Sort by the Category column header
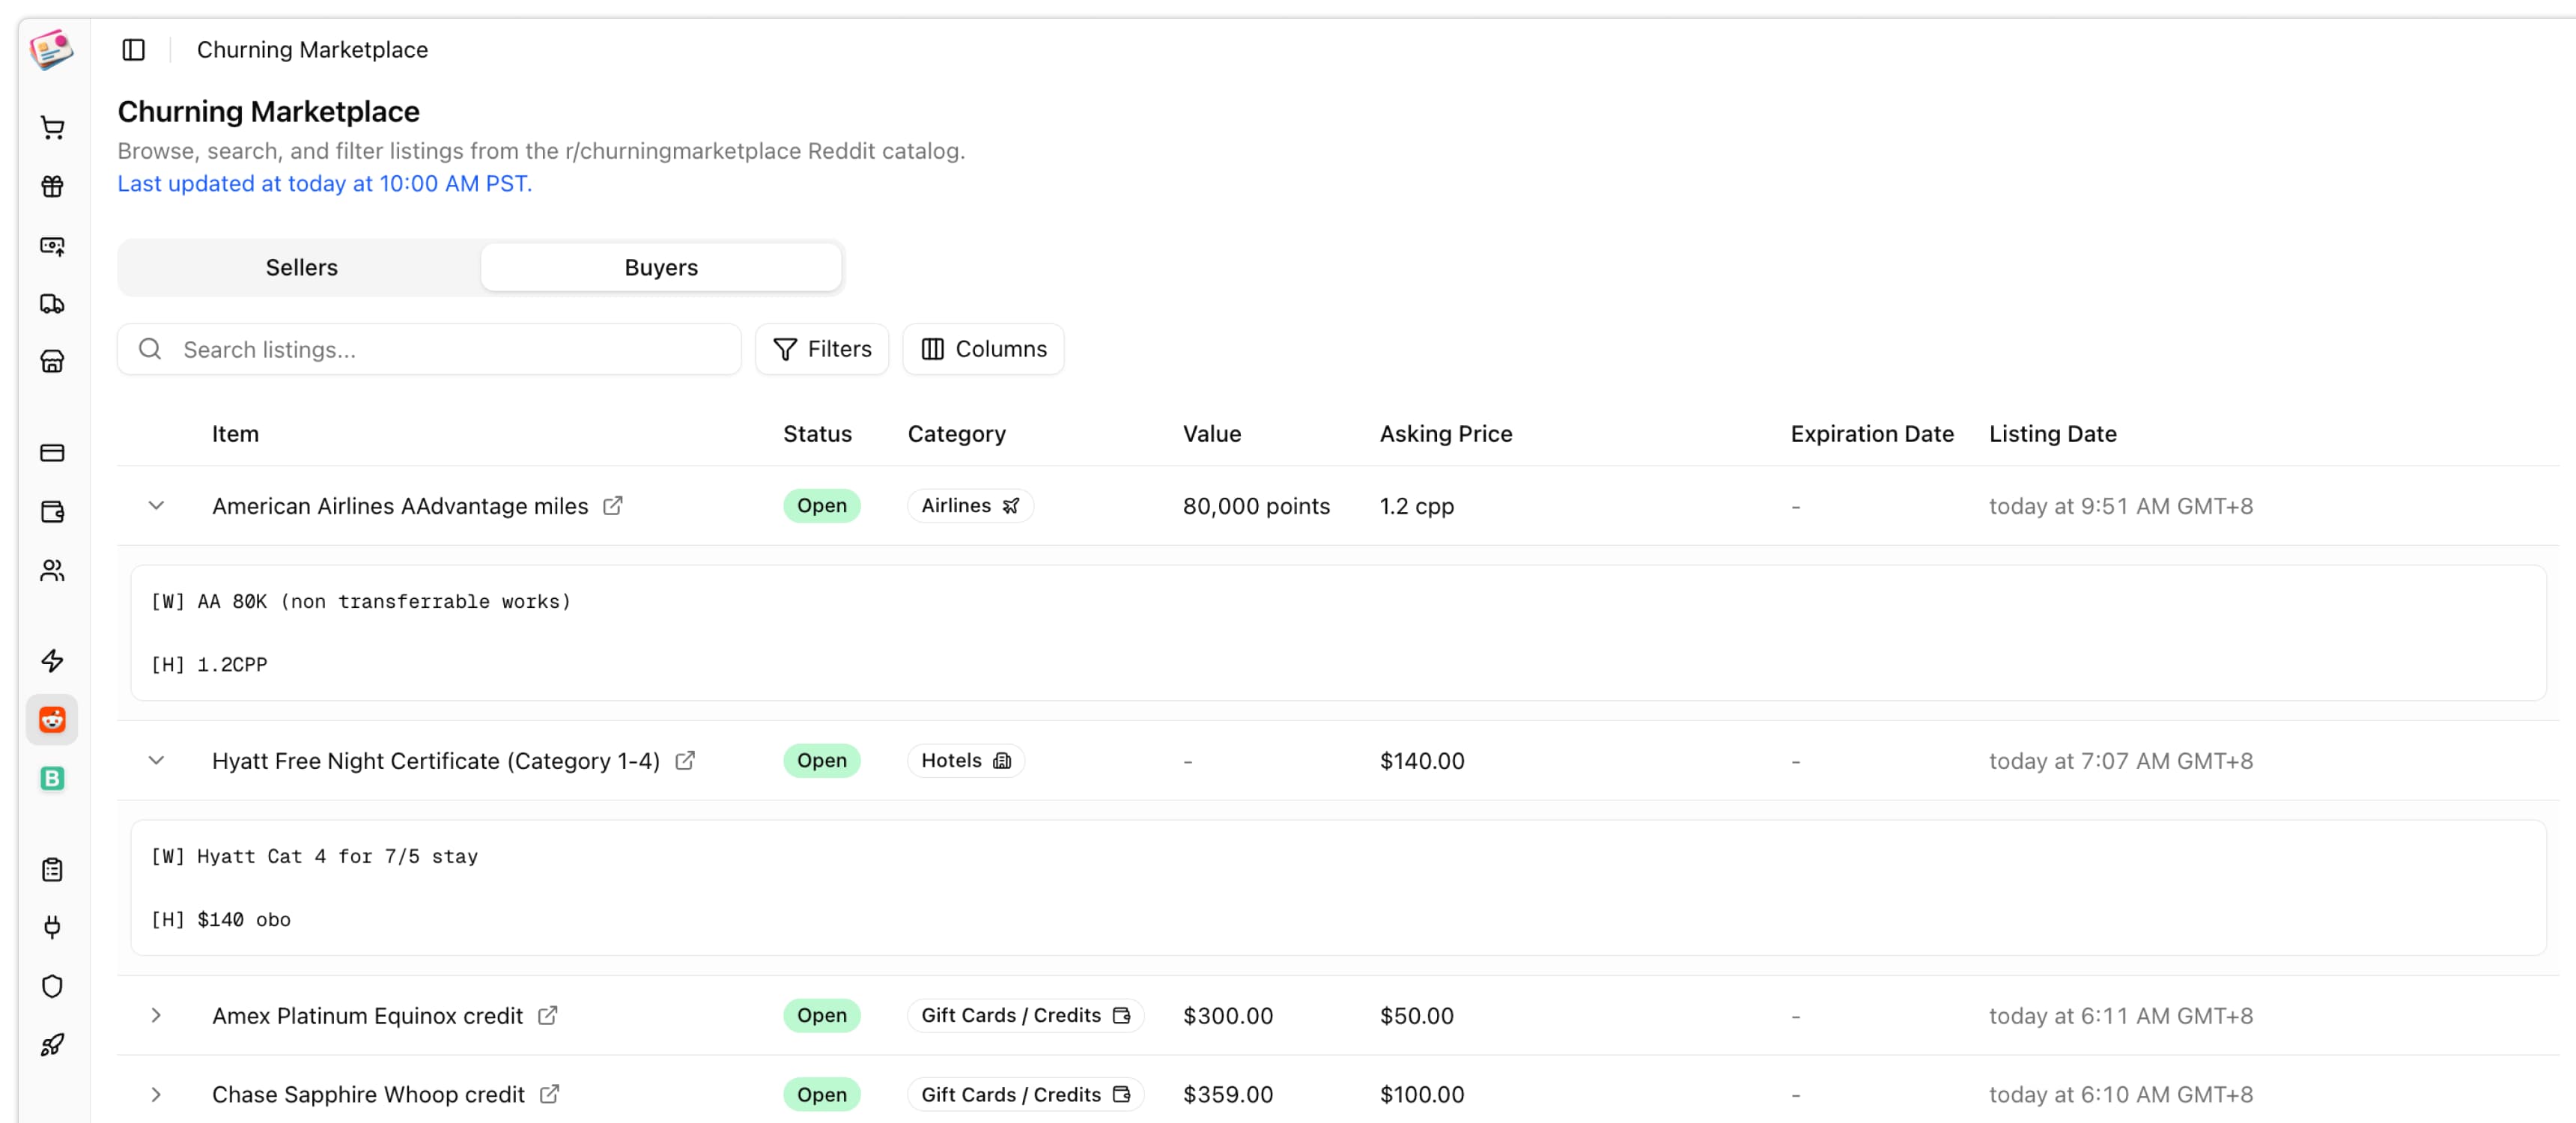 [956, 434]
